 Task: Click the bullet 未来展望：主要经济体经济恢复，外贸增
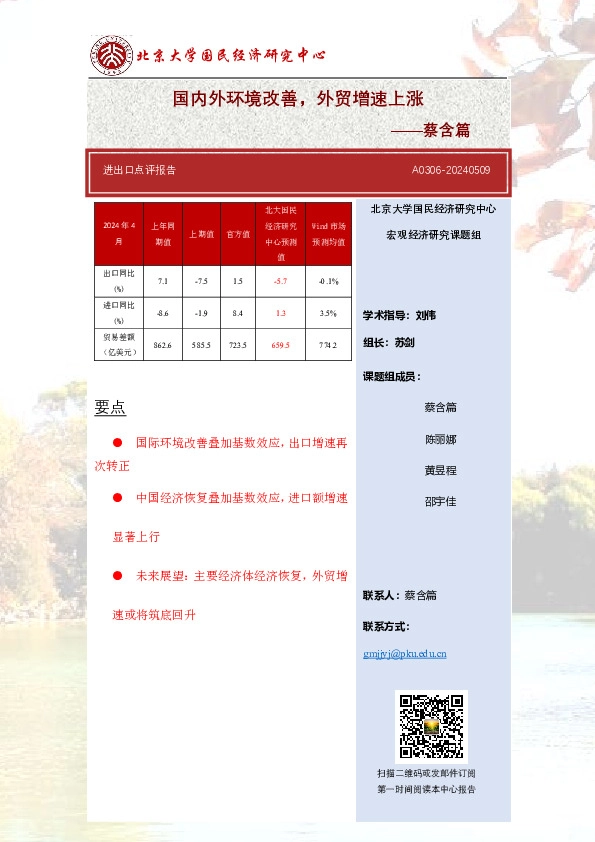242,576
